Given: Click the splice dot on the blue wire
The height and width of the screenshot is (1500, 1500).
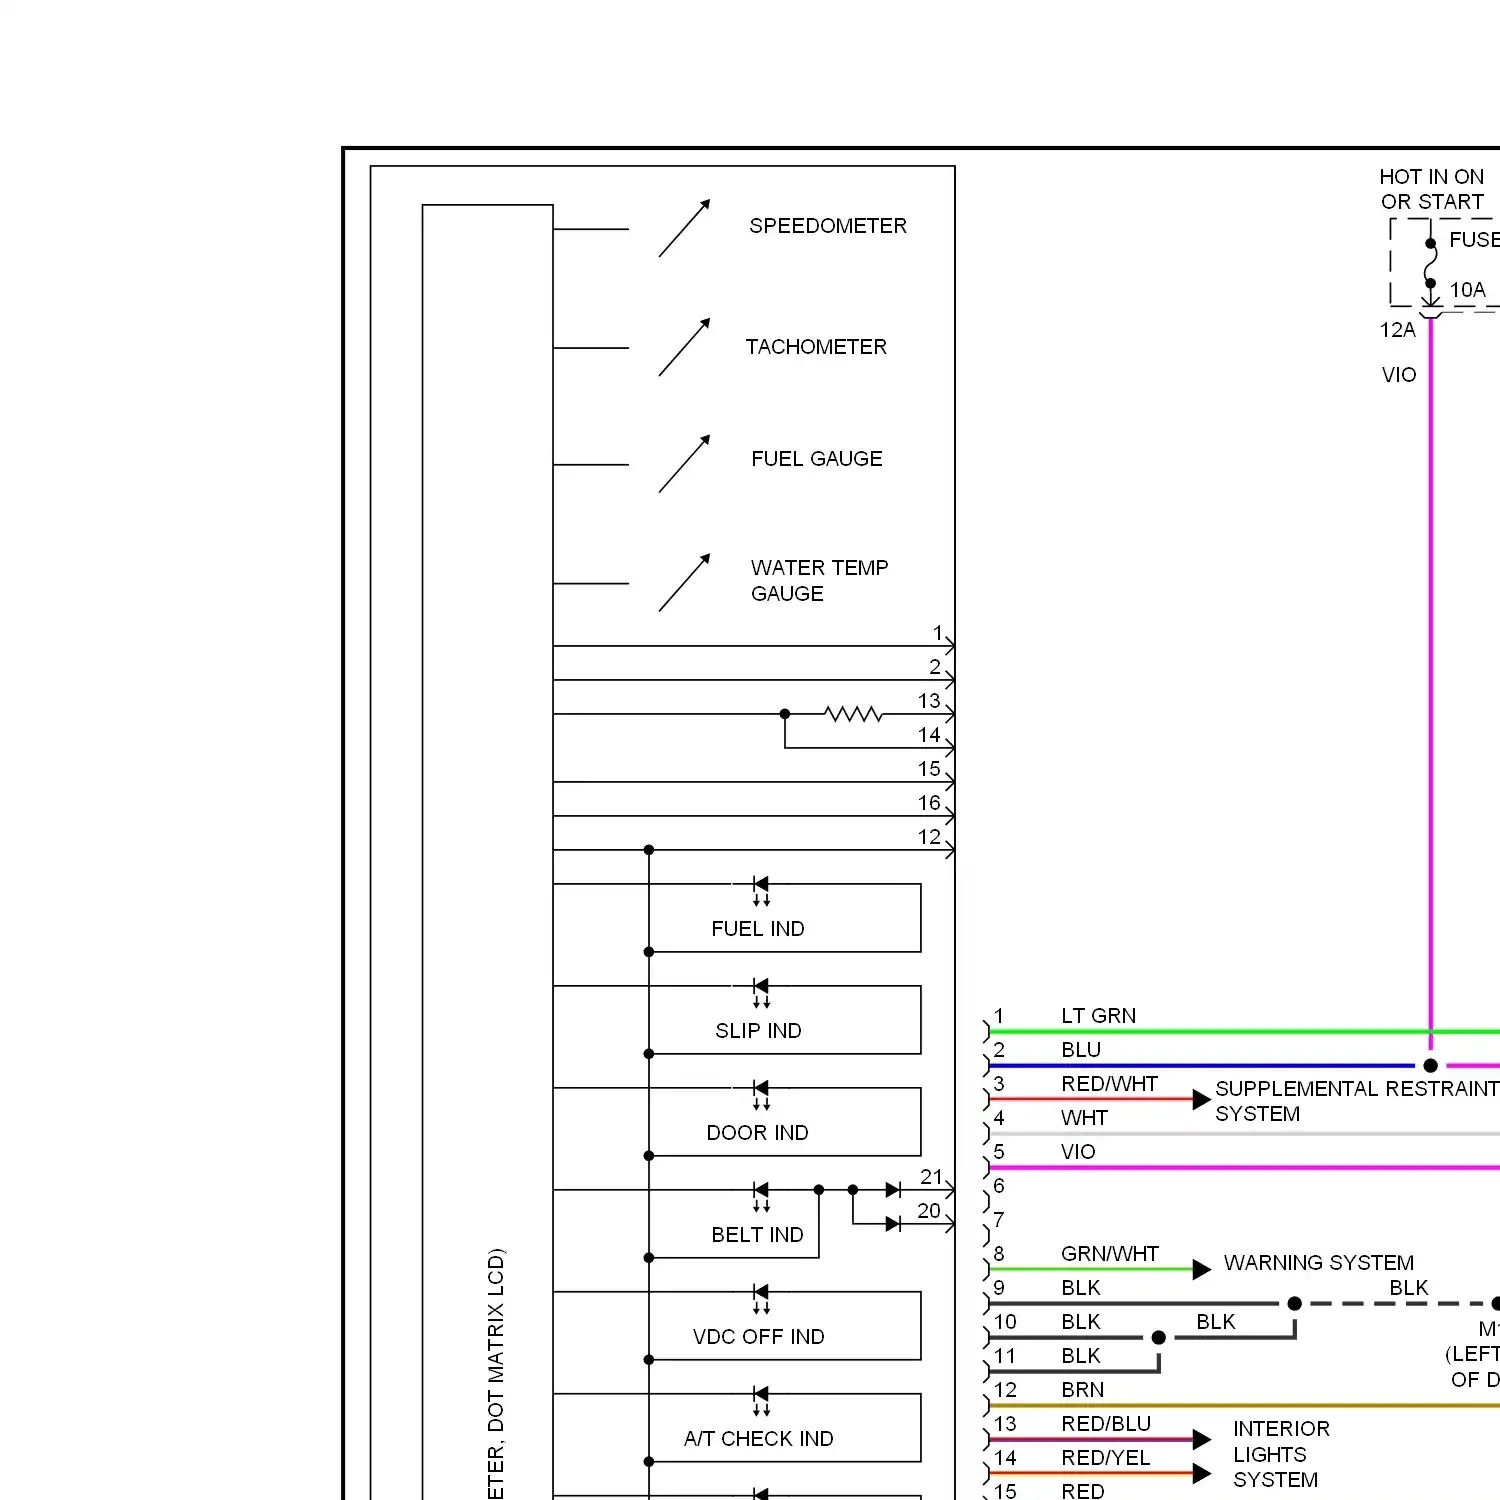Looking at the screenshot, I should (1431, 1066).
